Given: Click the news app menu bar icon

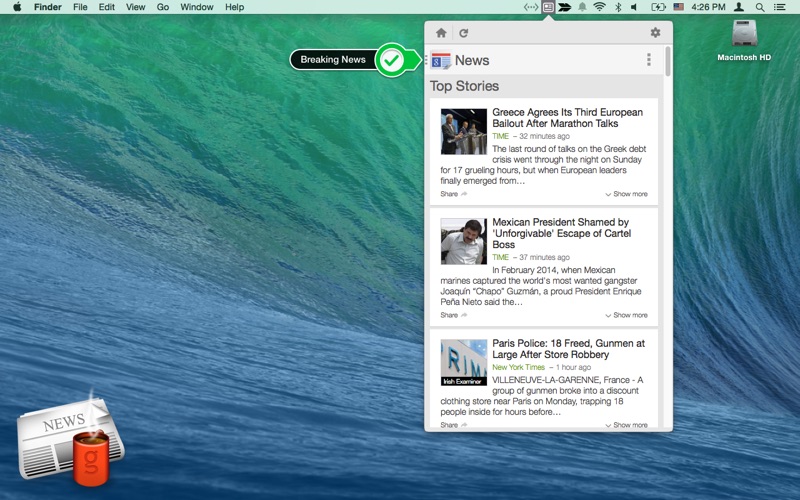Looking at the screenshot, I should pyautogui.click(x=548, y=7).
